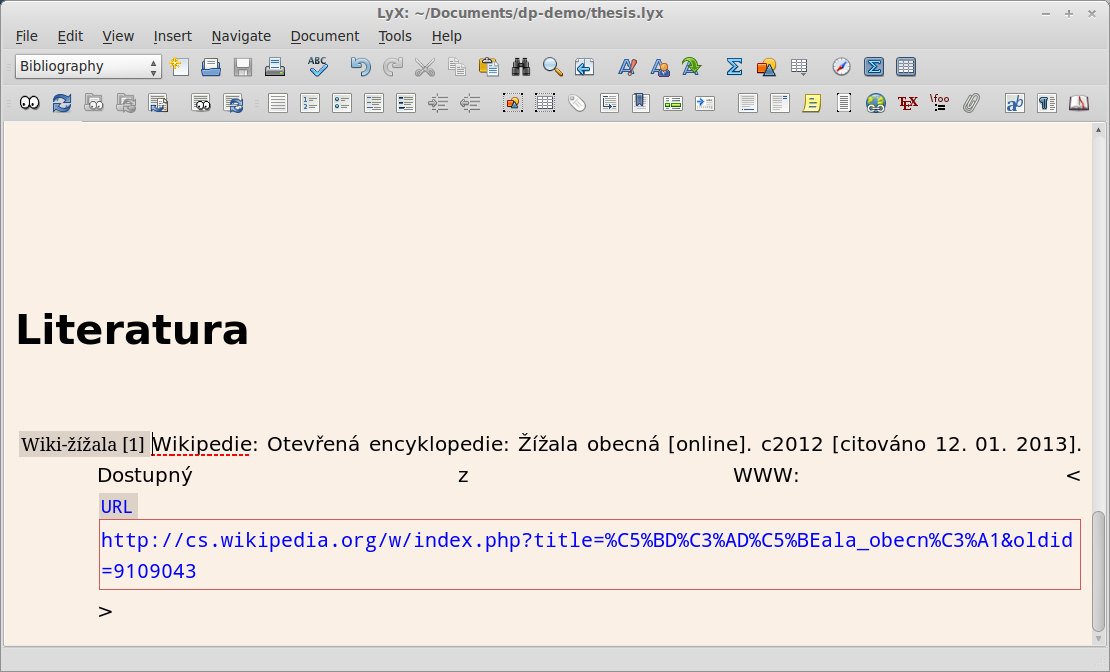Update other output formats

[x=233, y=103]
